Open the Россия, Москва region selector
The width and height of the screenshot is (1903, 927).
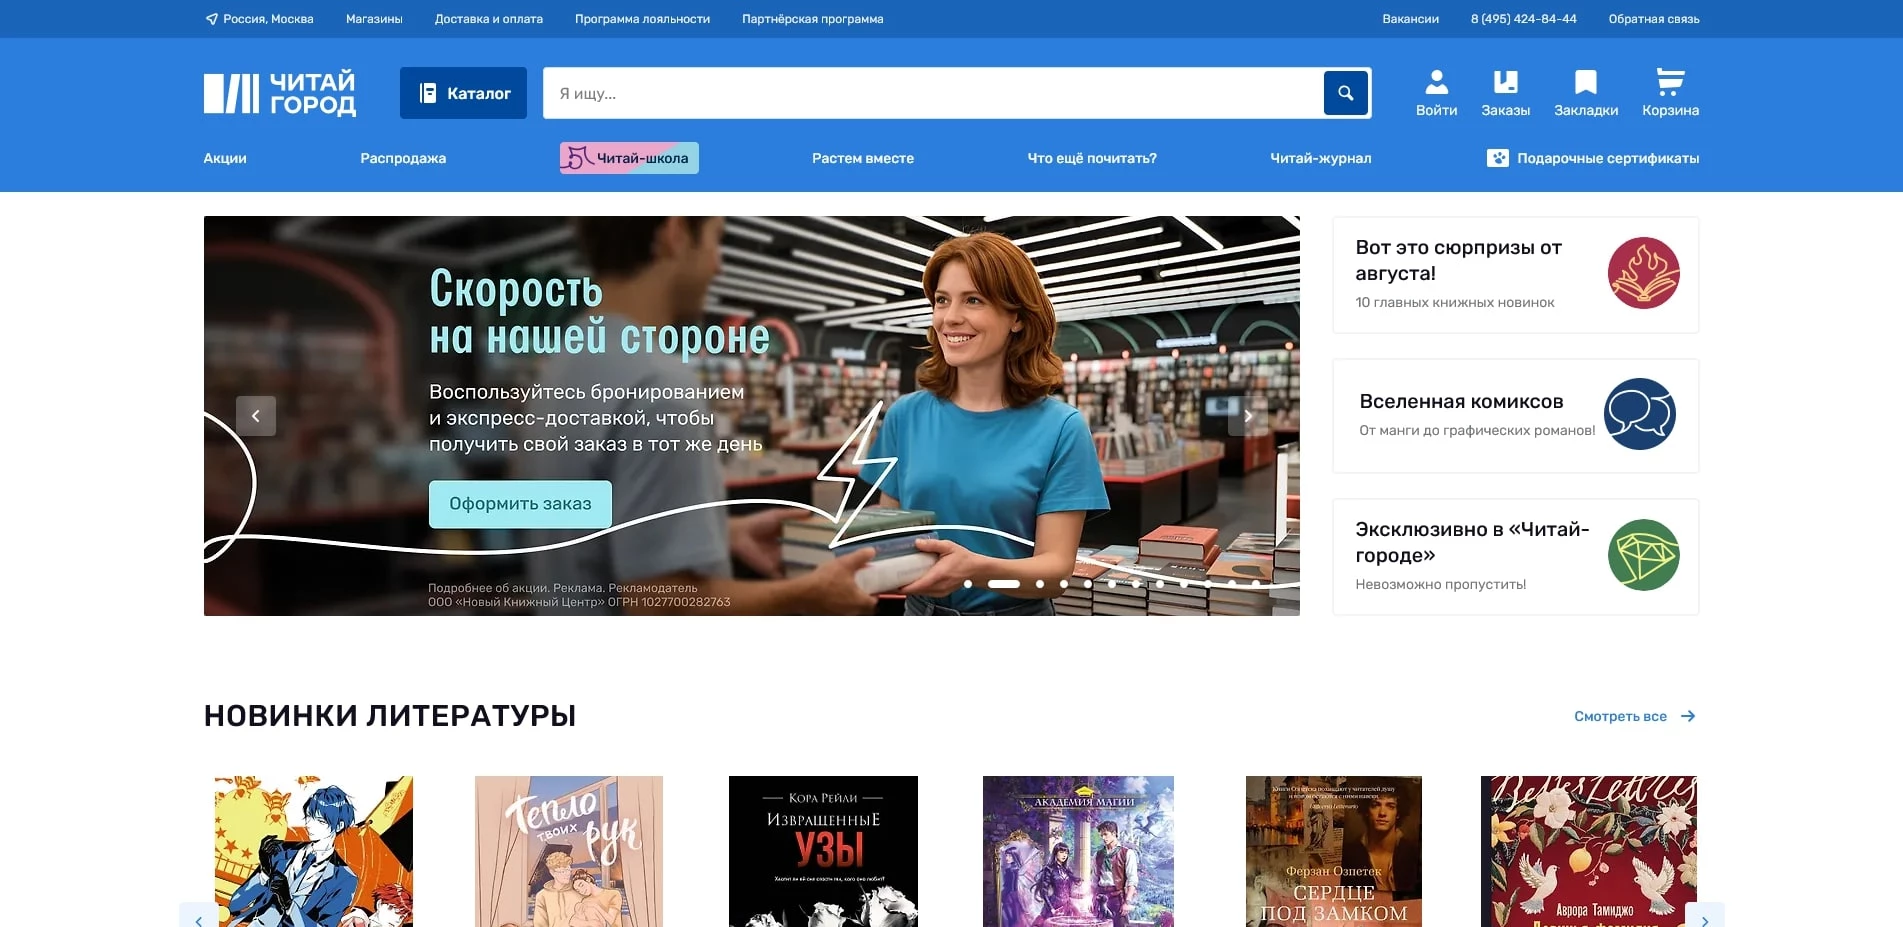coord(267,18)
